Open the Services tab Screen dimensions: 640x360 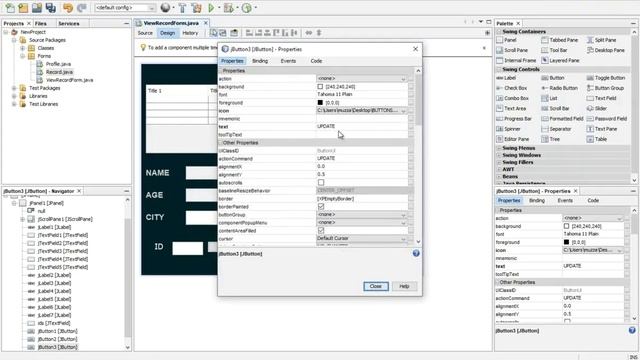tap(69, 24)
